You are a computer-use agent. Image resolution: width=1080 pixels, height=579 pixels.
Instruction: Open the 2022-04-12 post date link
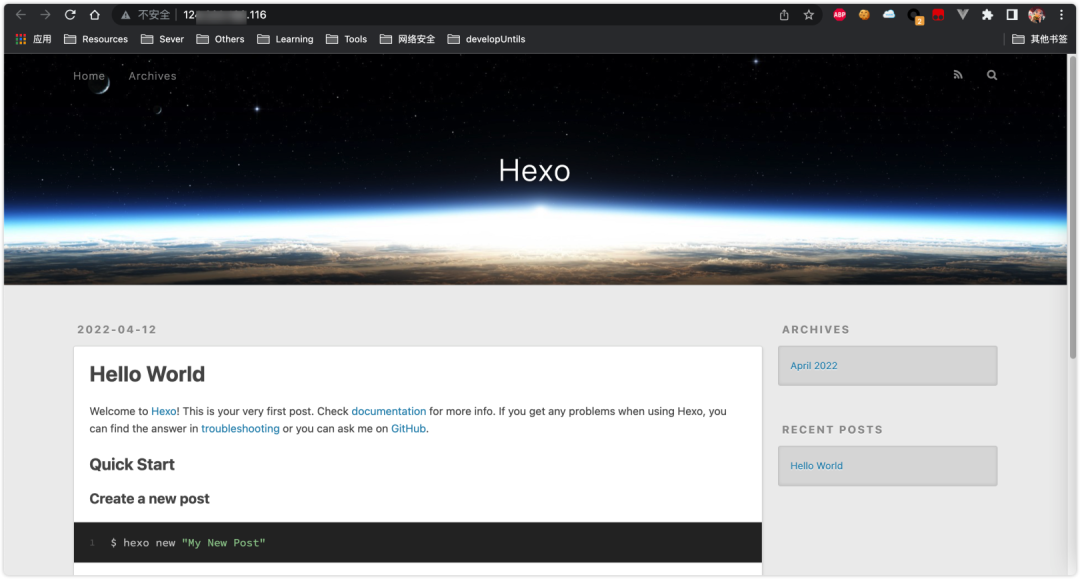click(x=117, y=329)
